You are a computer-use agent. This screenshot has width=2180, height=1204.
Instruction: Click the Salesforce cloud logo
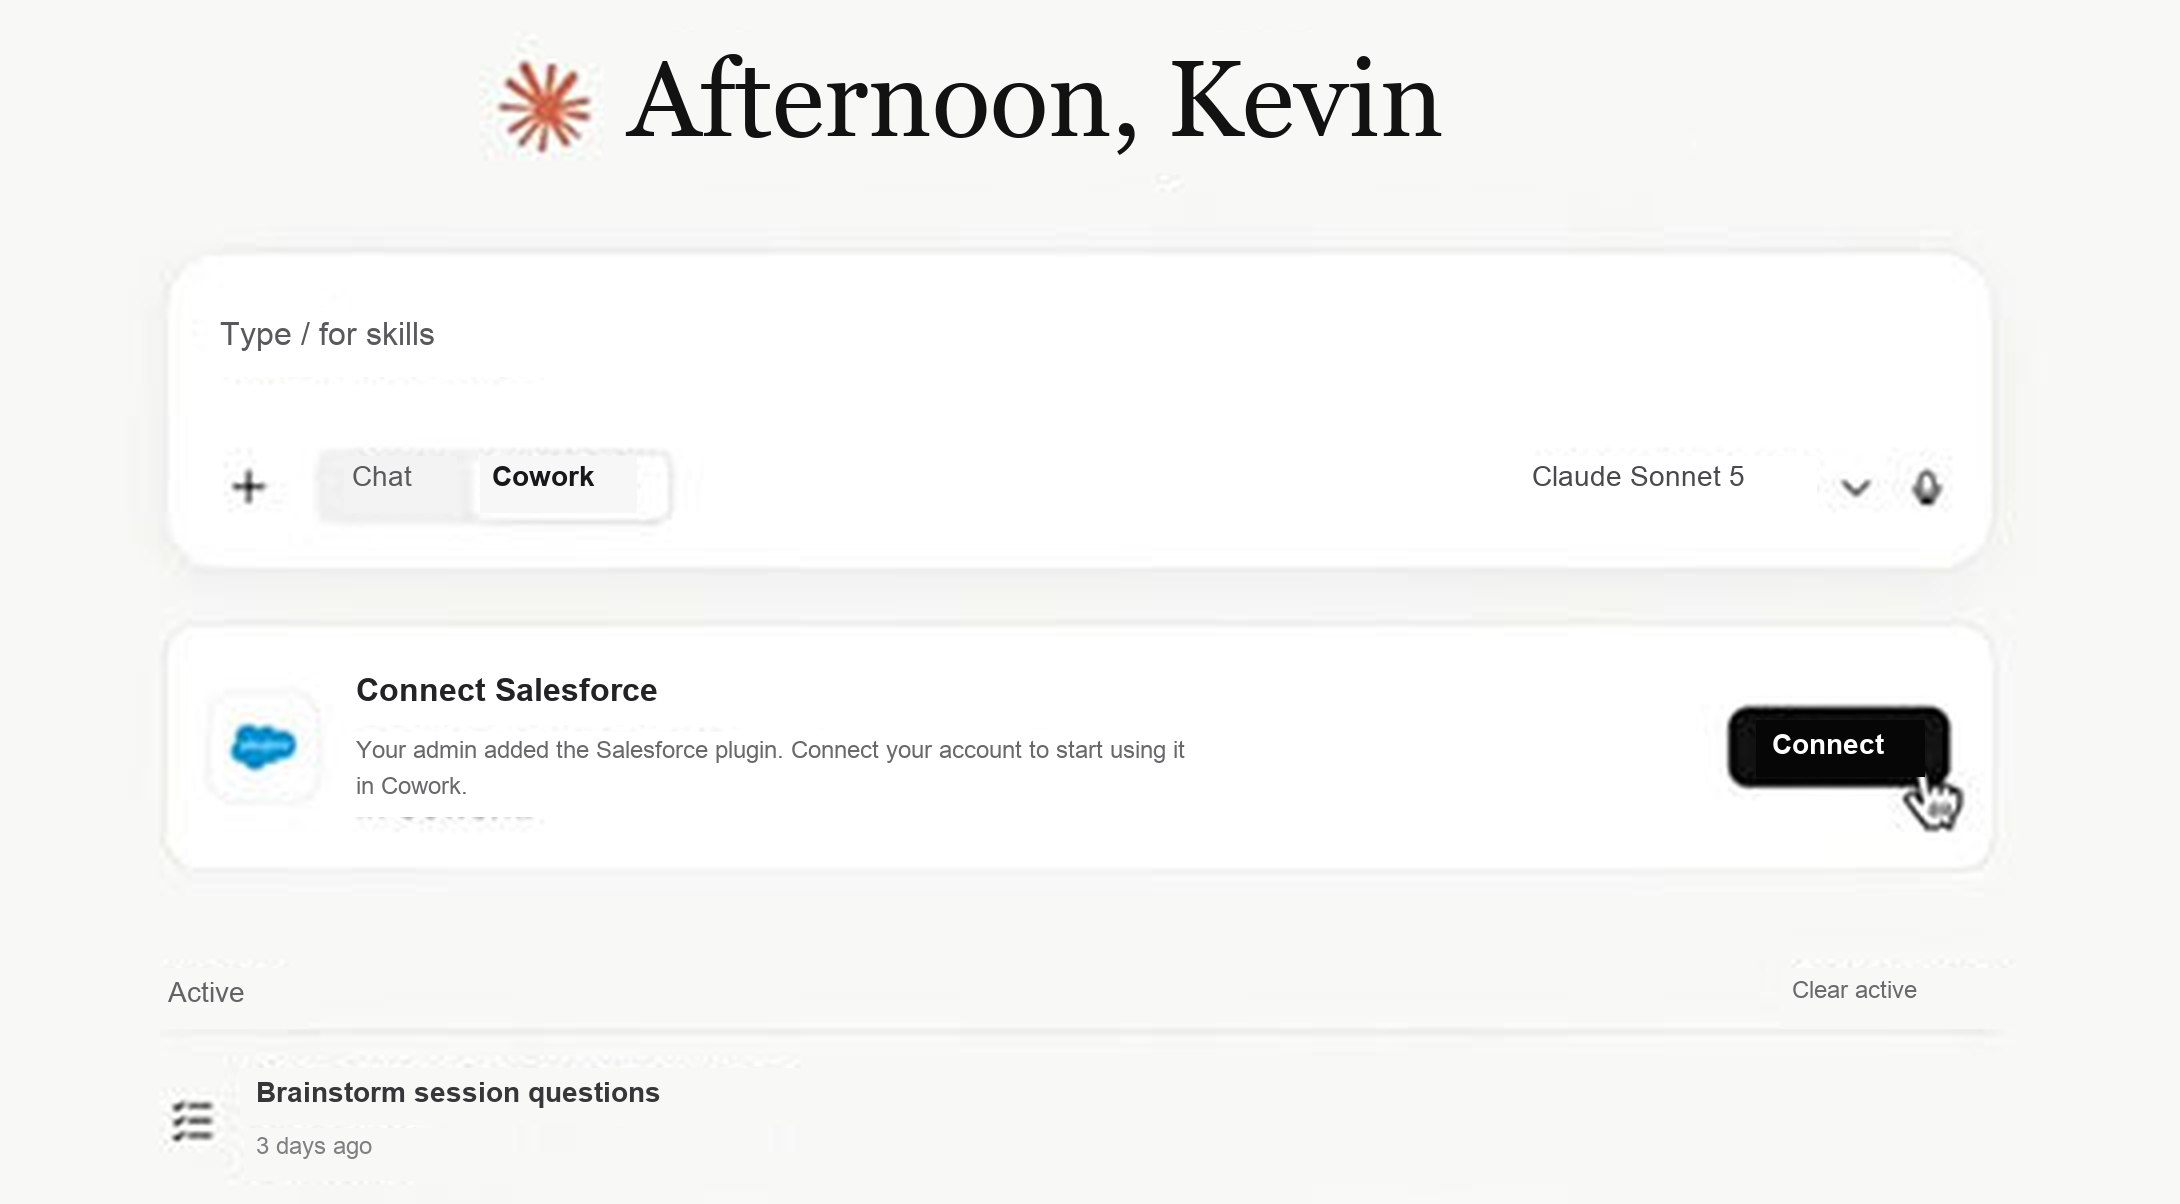click(x=264, y=747)
